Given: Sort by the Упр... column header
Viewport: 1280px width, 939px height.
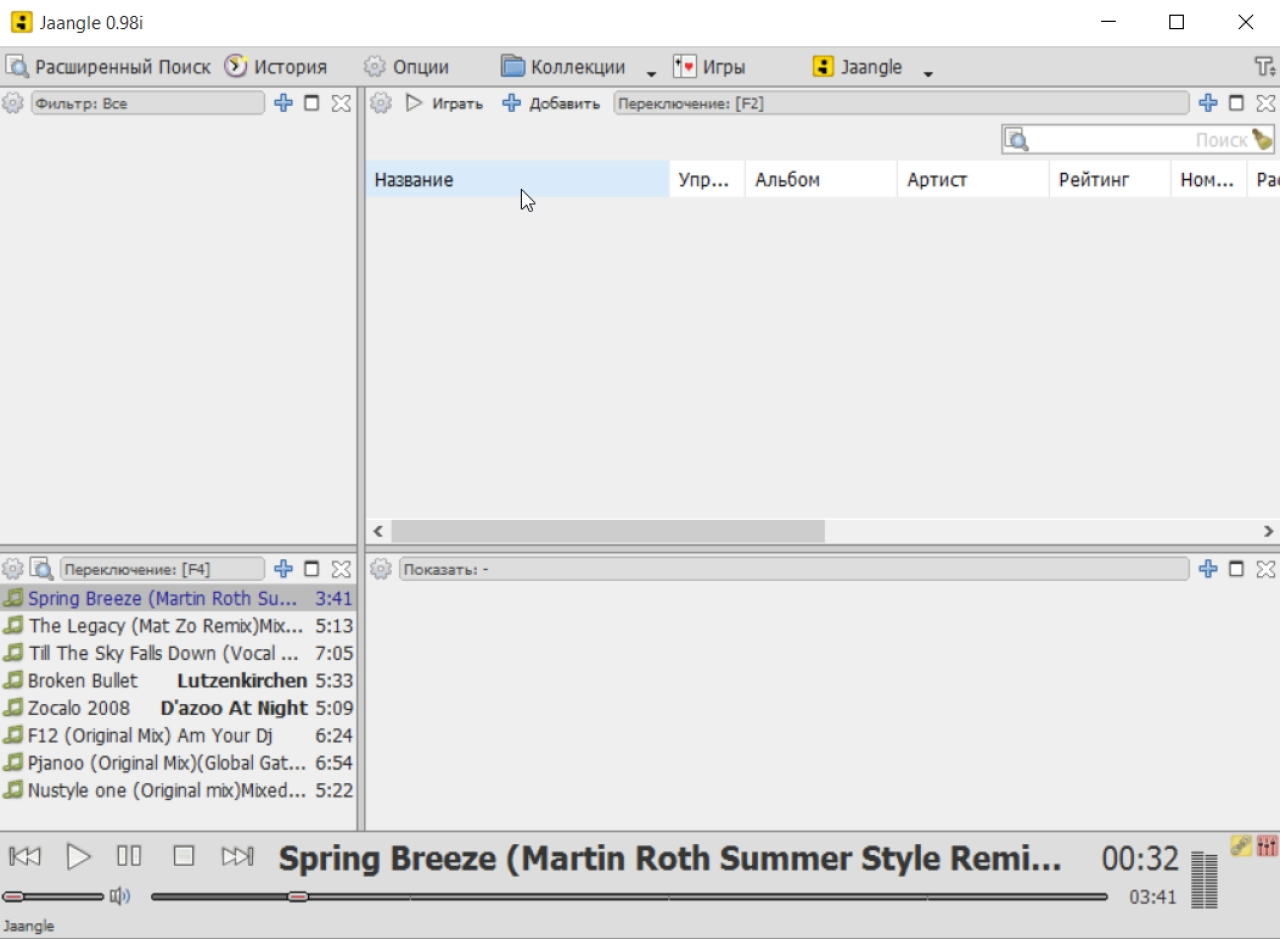Looking at the screenshot, I should 707,180.
